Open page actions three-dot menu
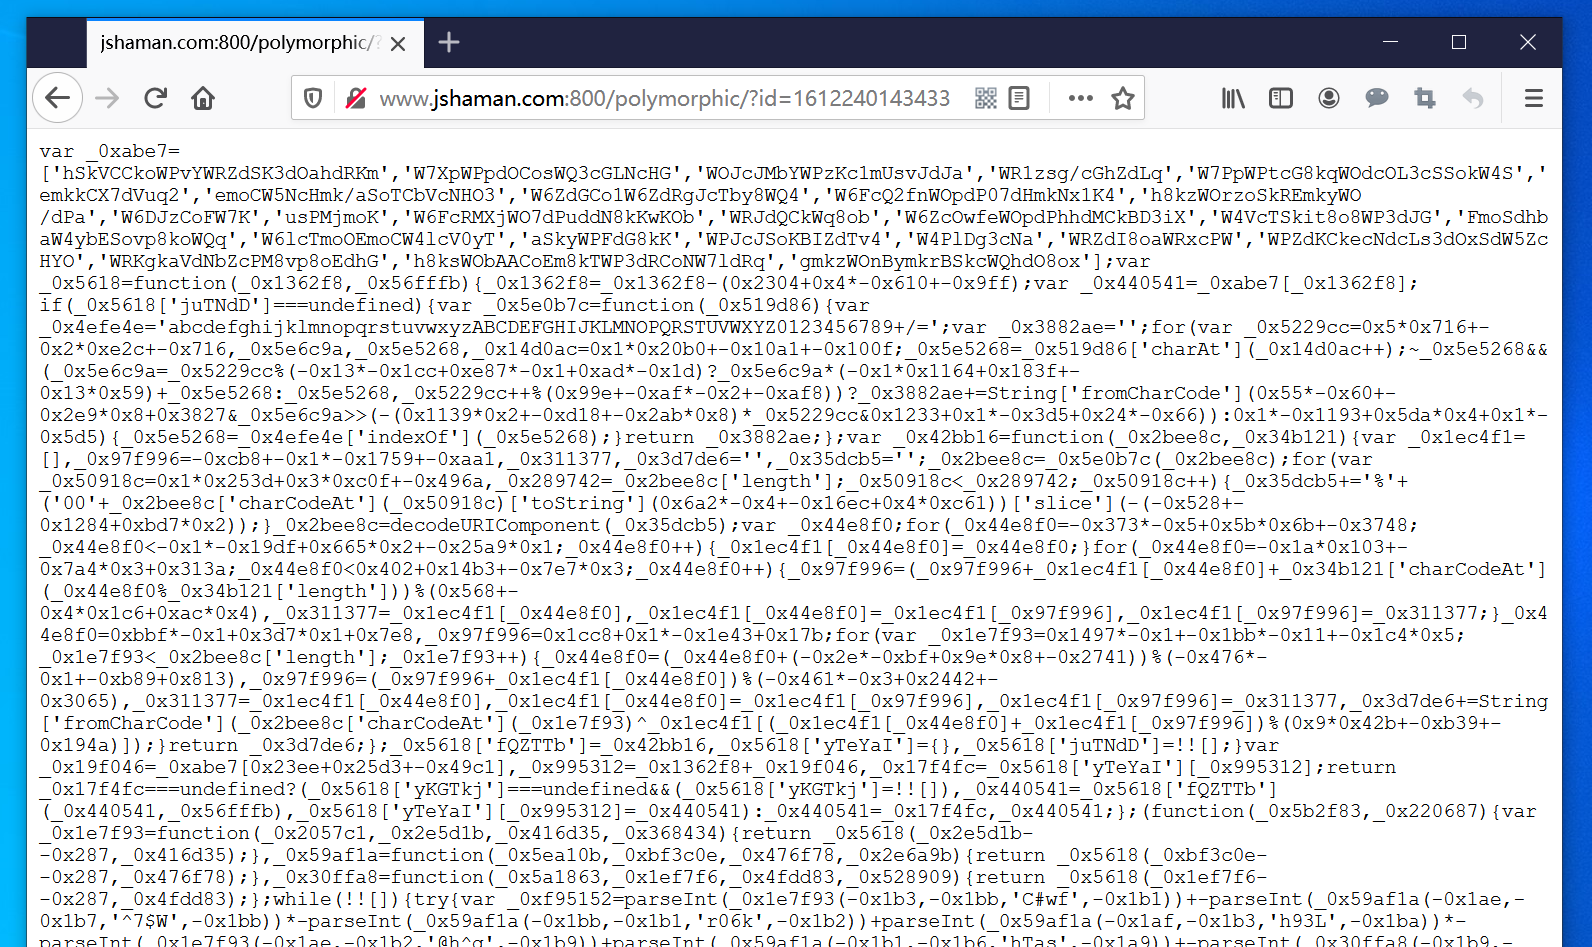Image resolution: width=1592 pixels, height=947 pixels. point(1080,98)
